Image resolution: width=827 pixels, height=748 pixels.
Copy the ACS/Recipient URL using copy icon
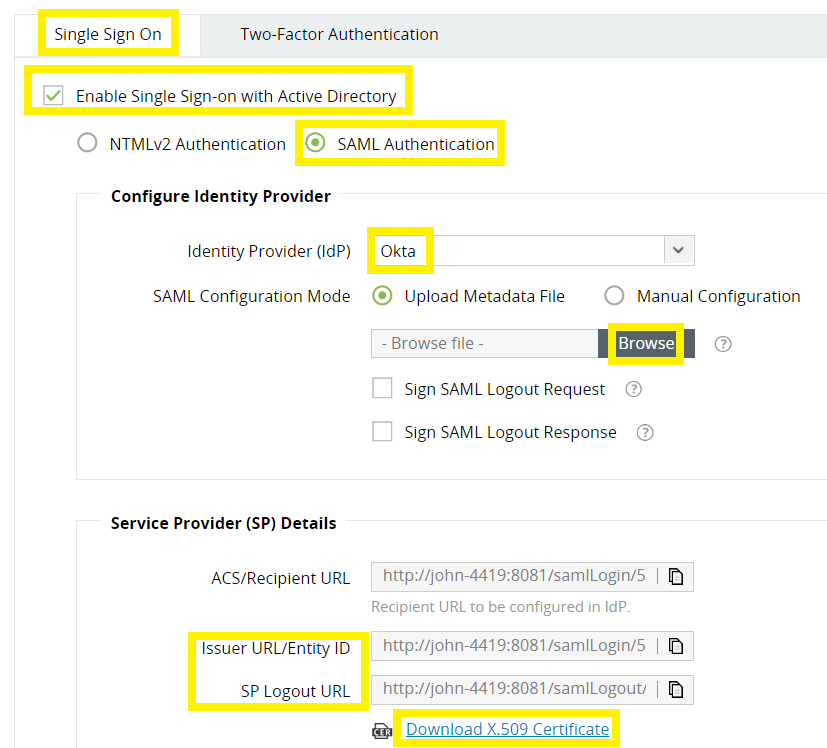(x=676, y=576)
